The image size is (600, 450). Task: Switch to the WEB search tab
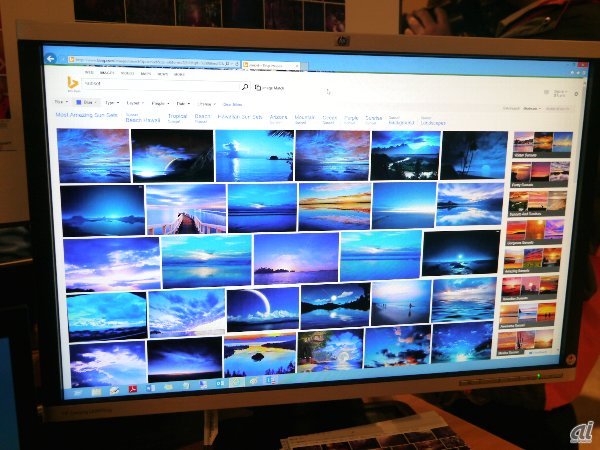(x=89, y=72)
